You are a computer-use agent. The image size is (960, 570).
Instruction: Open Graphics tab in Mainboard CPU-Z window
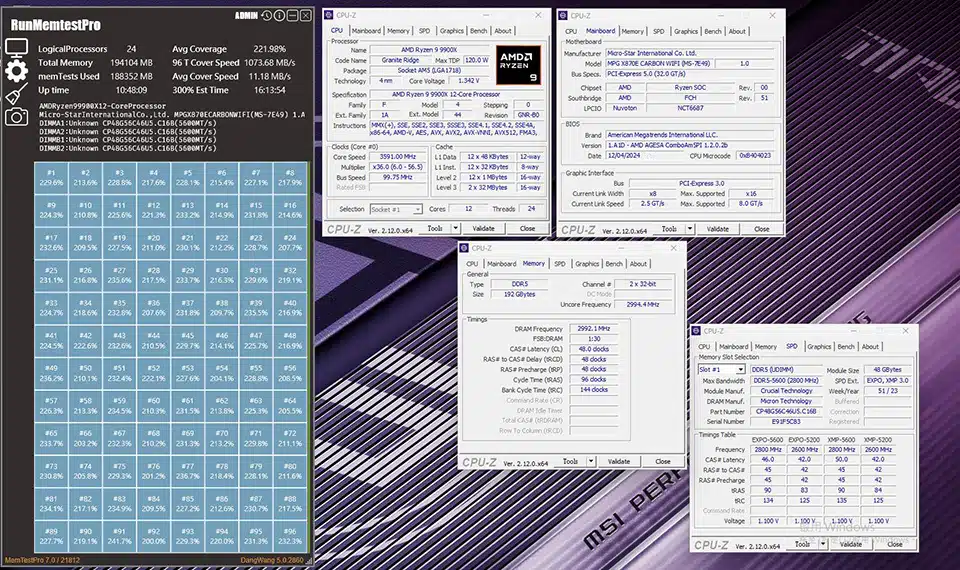pos(686,31)
